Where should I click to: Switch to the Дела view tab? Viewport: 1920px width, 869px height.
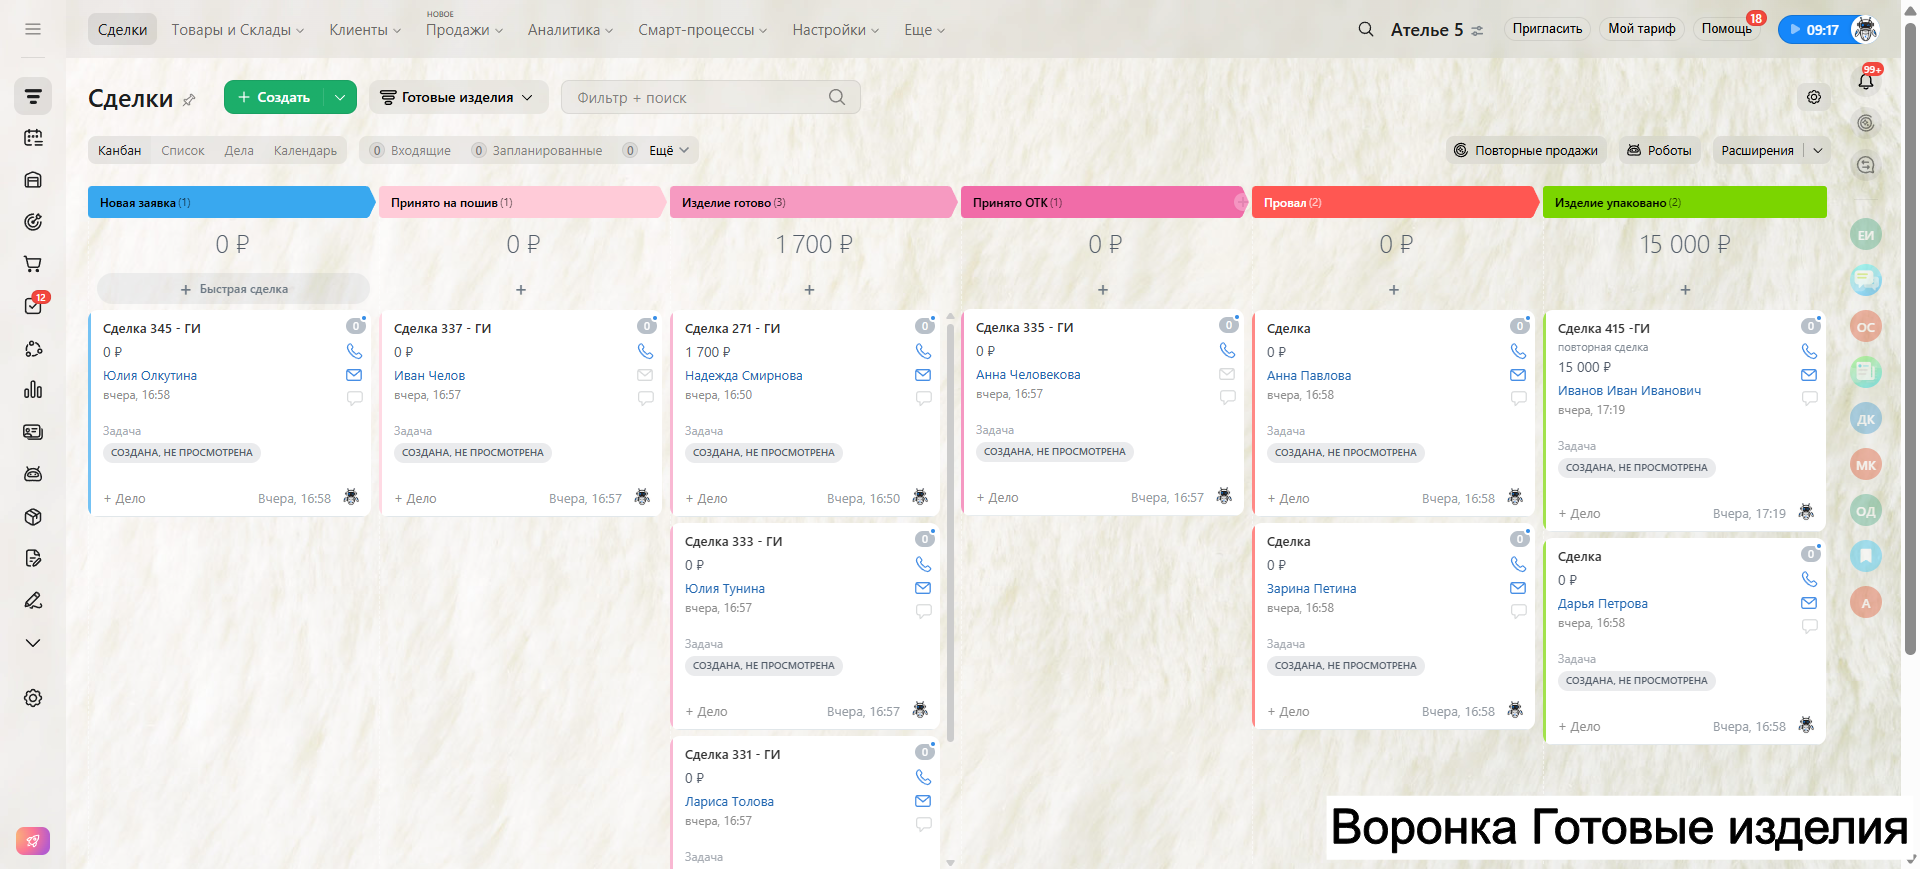[x=239, y=150]
